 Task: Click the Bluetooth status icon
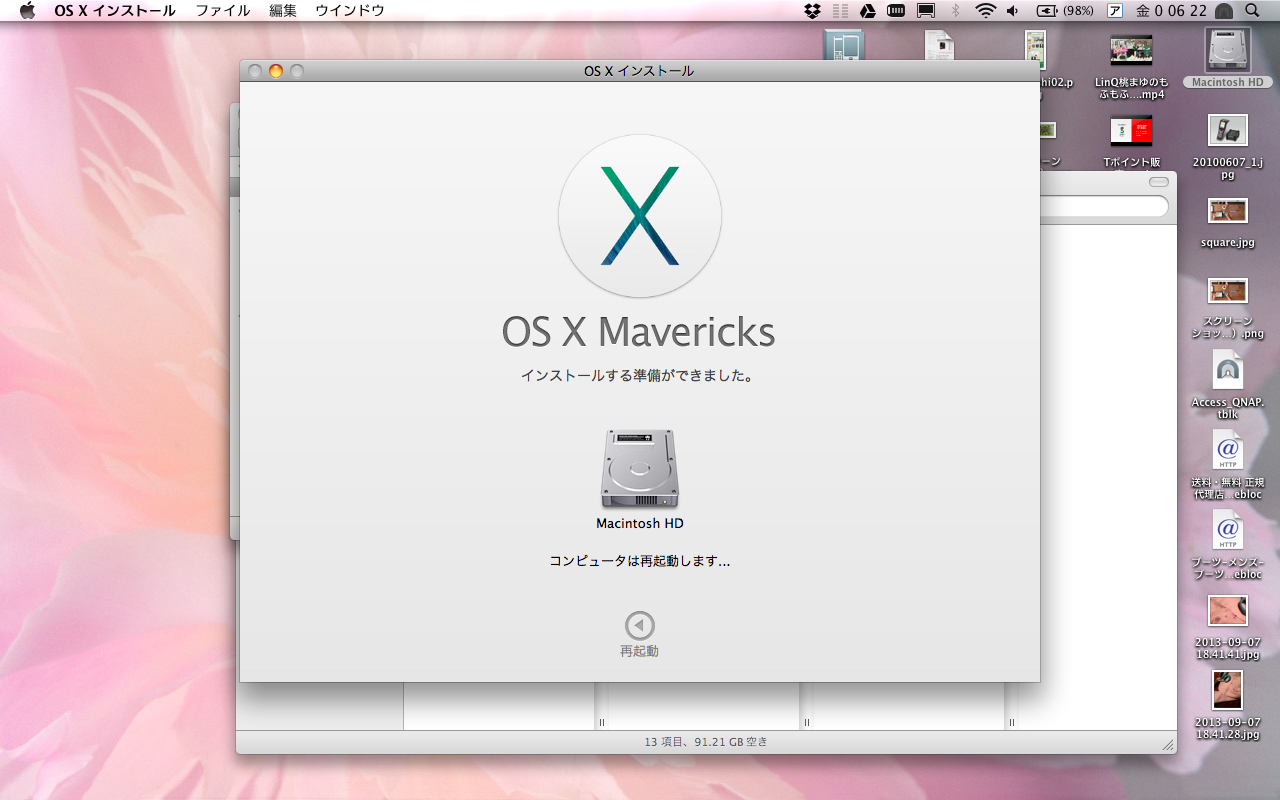(955, 11)
